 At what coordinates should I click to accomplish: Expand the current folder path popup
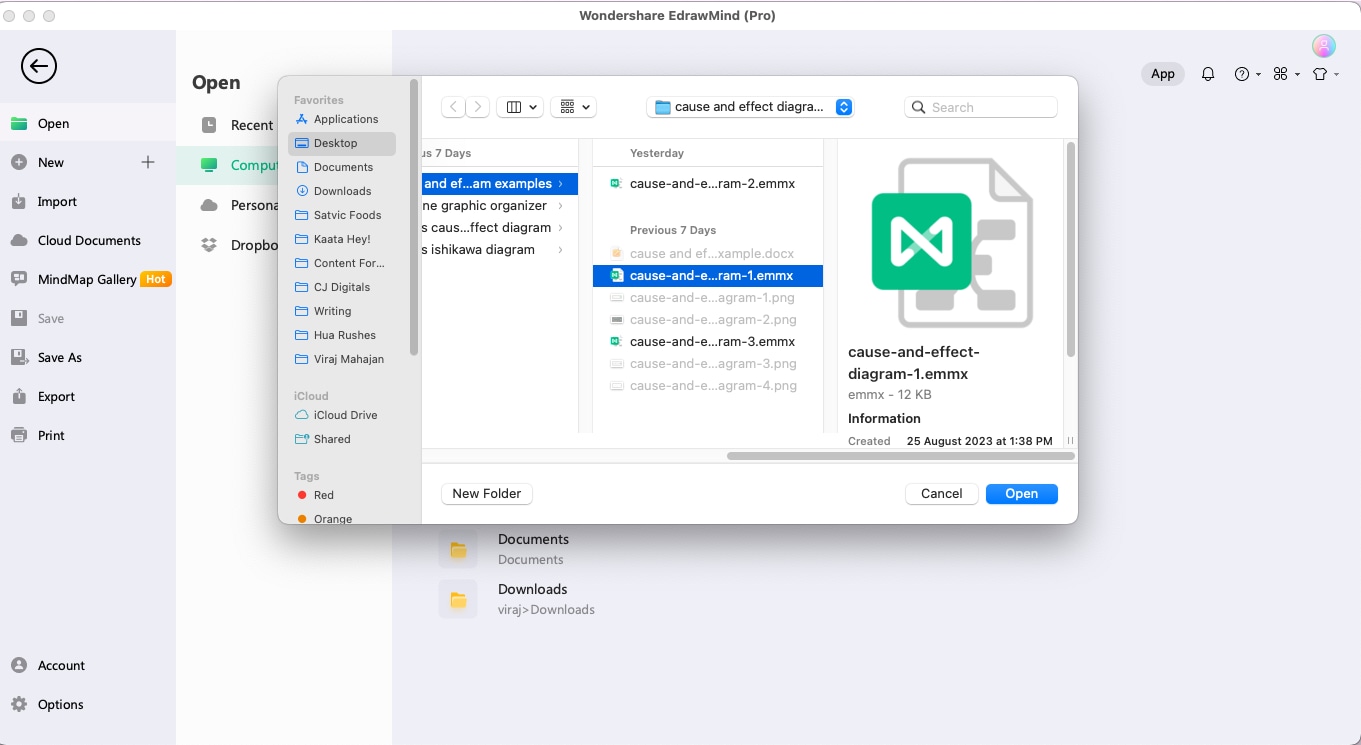click(x=844, y=107)
